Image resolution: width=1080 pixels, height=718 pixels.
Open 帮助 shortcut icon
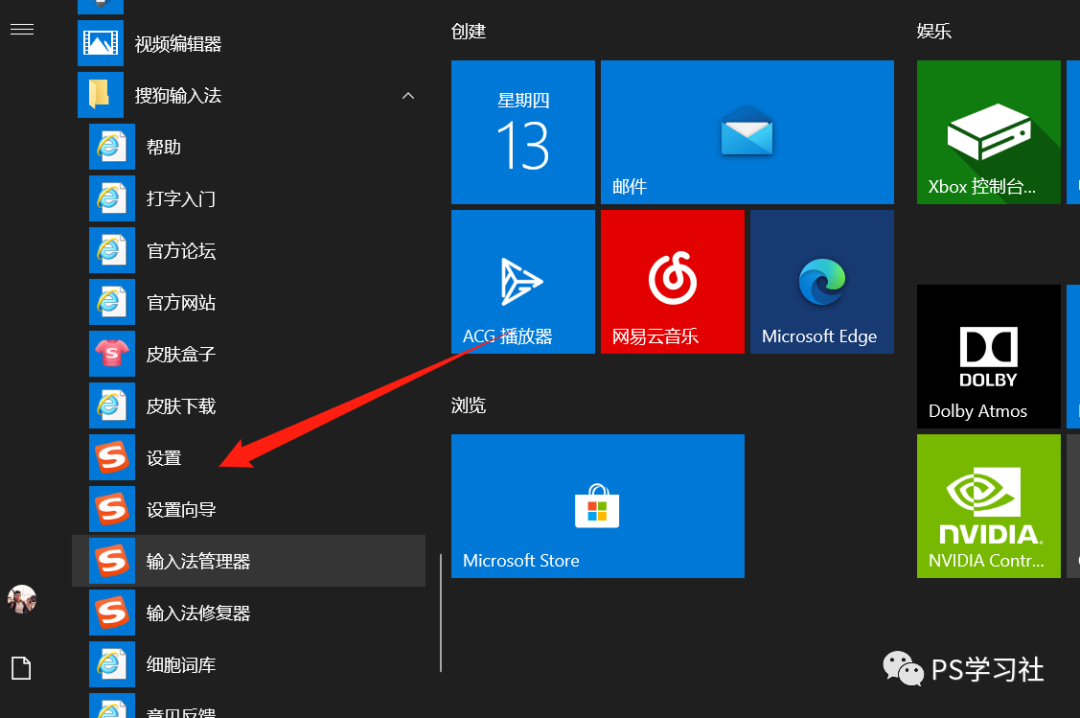pos(112,147)
